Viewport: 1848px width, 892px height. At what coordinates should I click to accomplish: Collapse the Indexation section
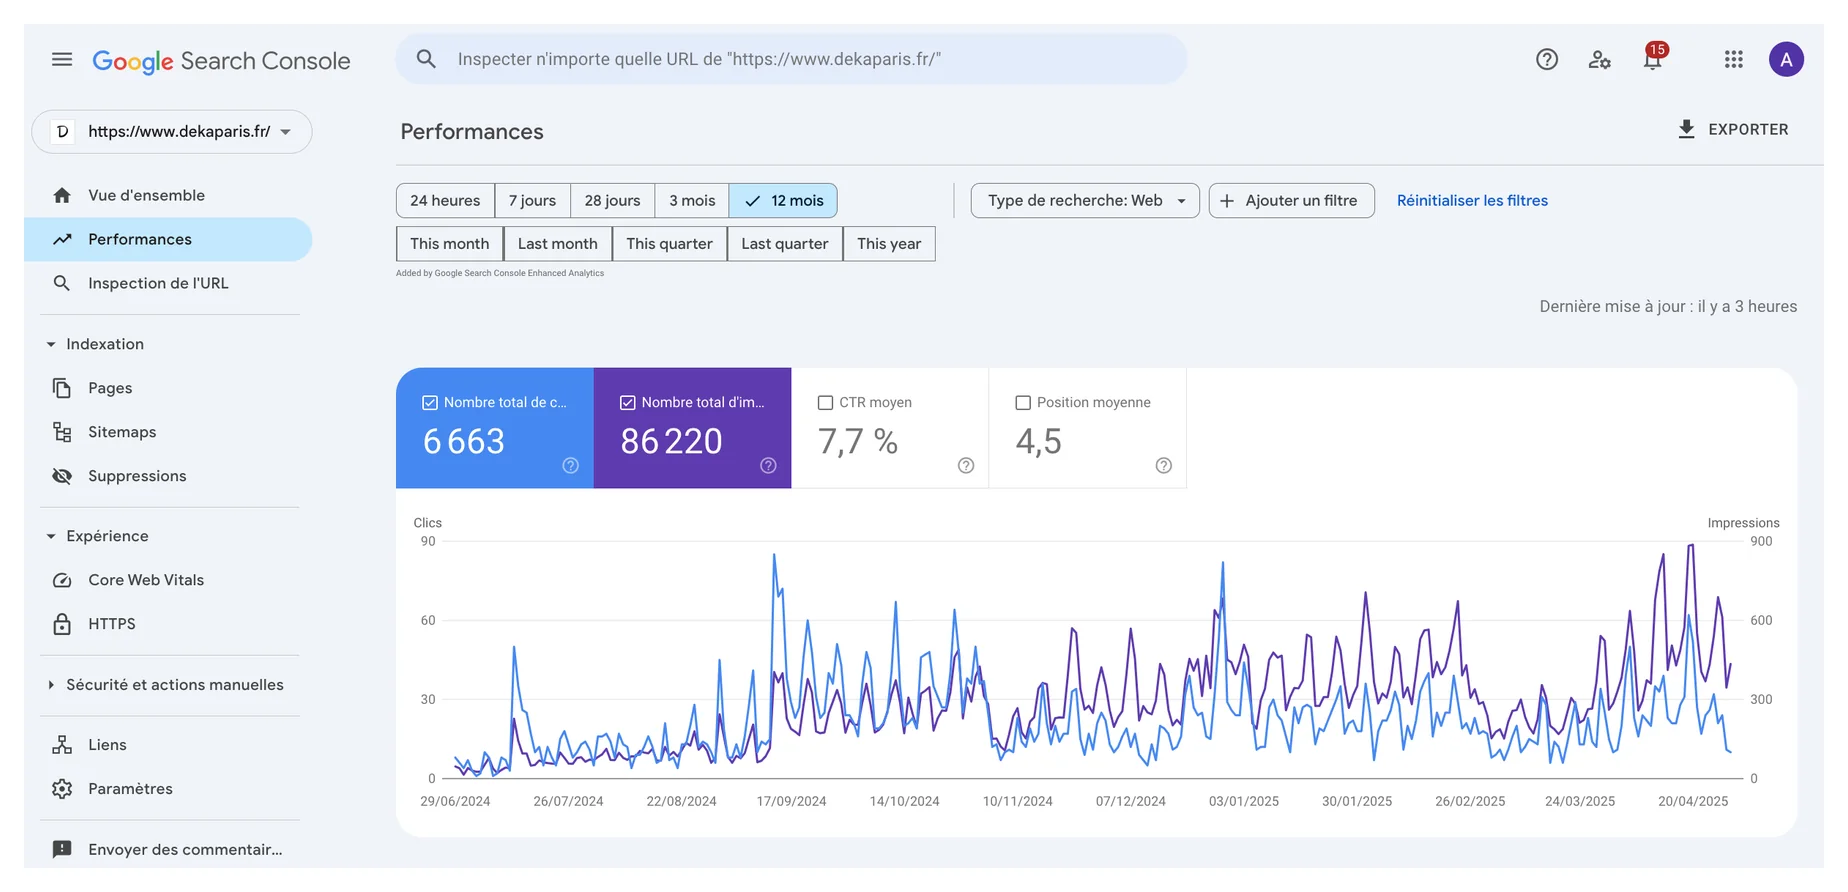click(51, 344)
